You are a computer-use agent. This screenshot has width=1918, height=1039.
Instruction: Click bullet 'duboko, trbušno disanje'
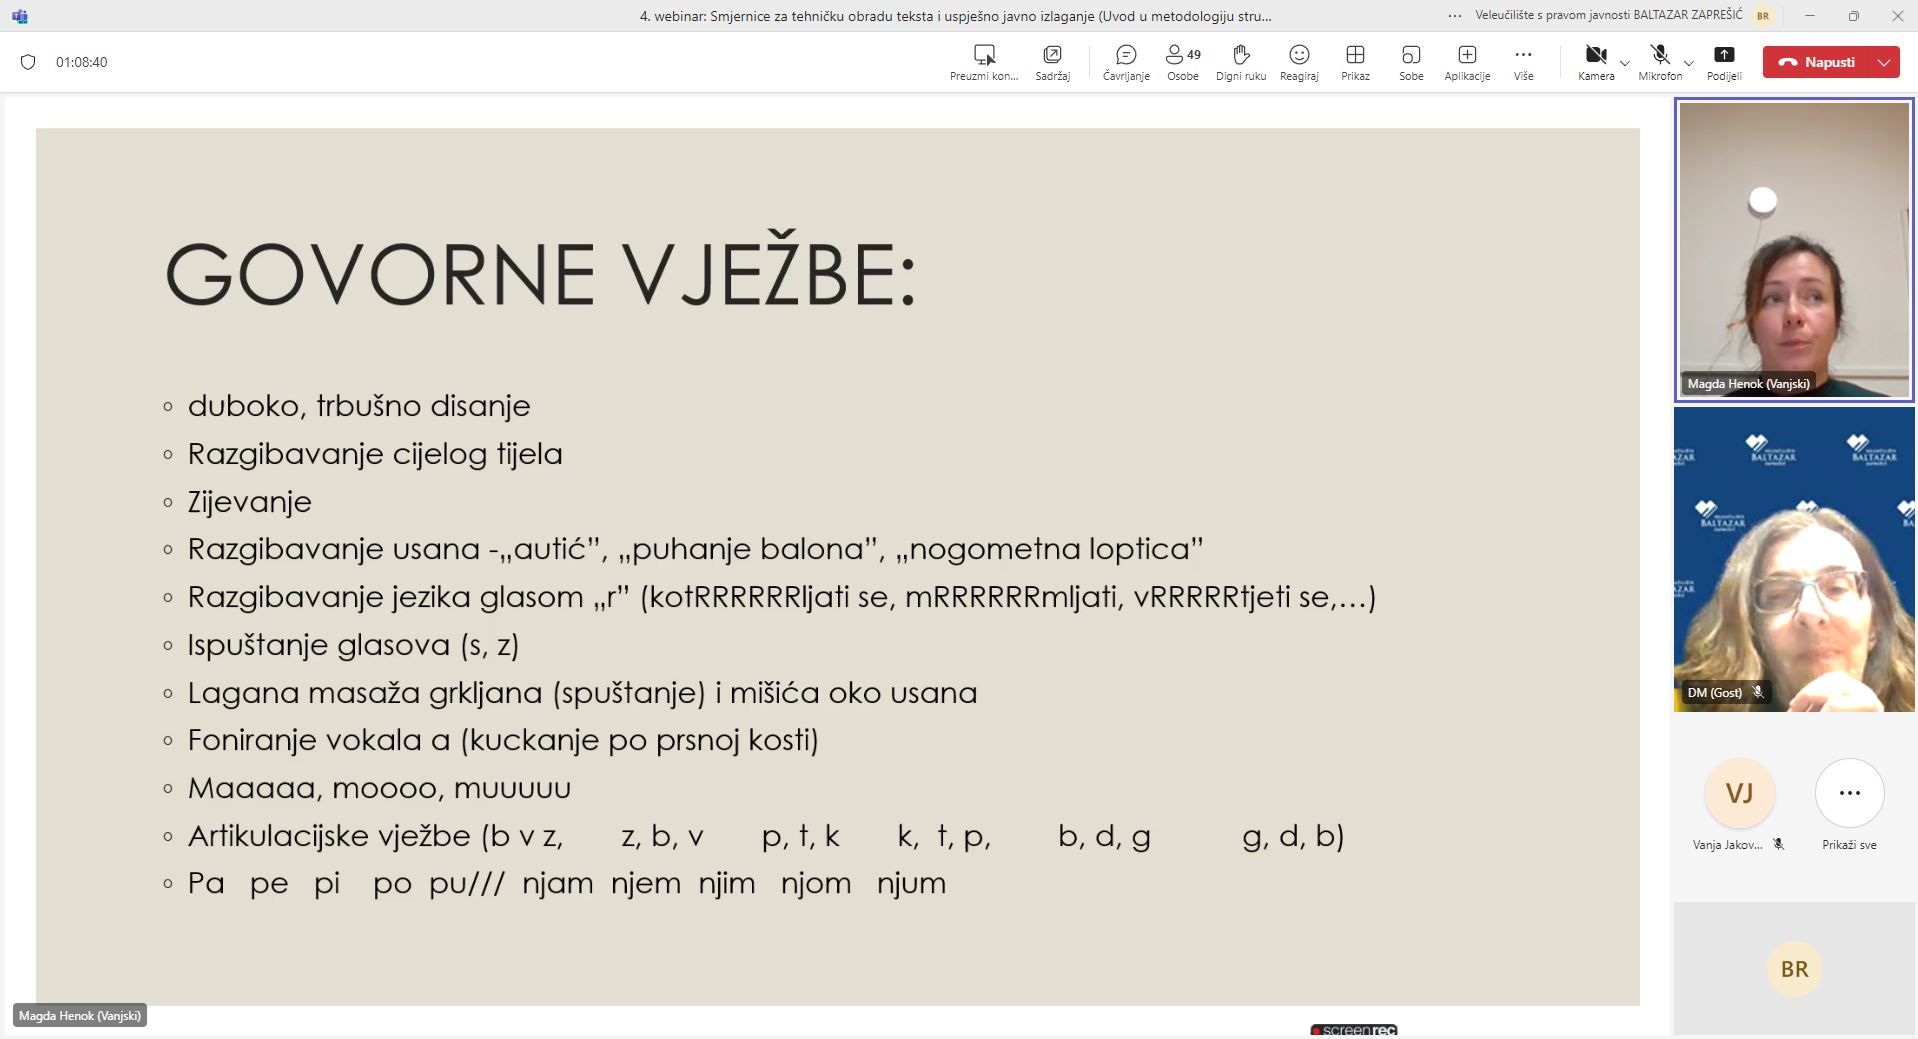pos(359,406)
